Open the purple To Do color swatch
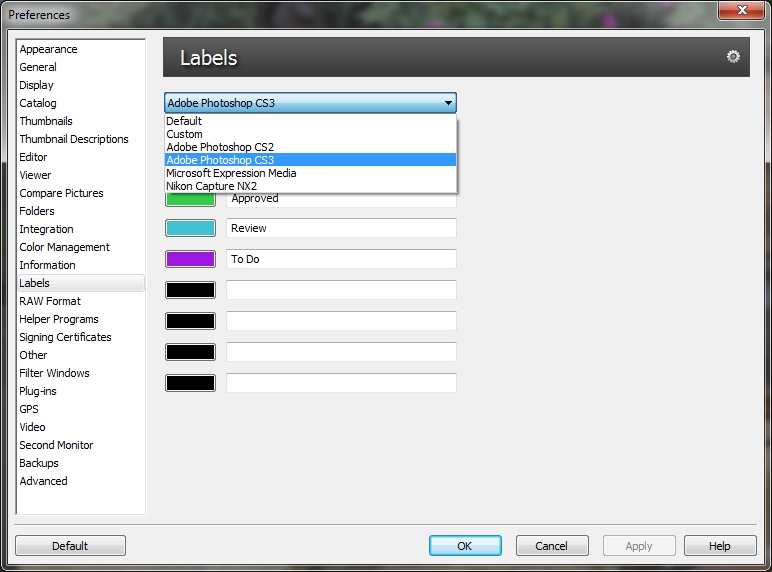 coord(191,259)
